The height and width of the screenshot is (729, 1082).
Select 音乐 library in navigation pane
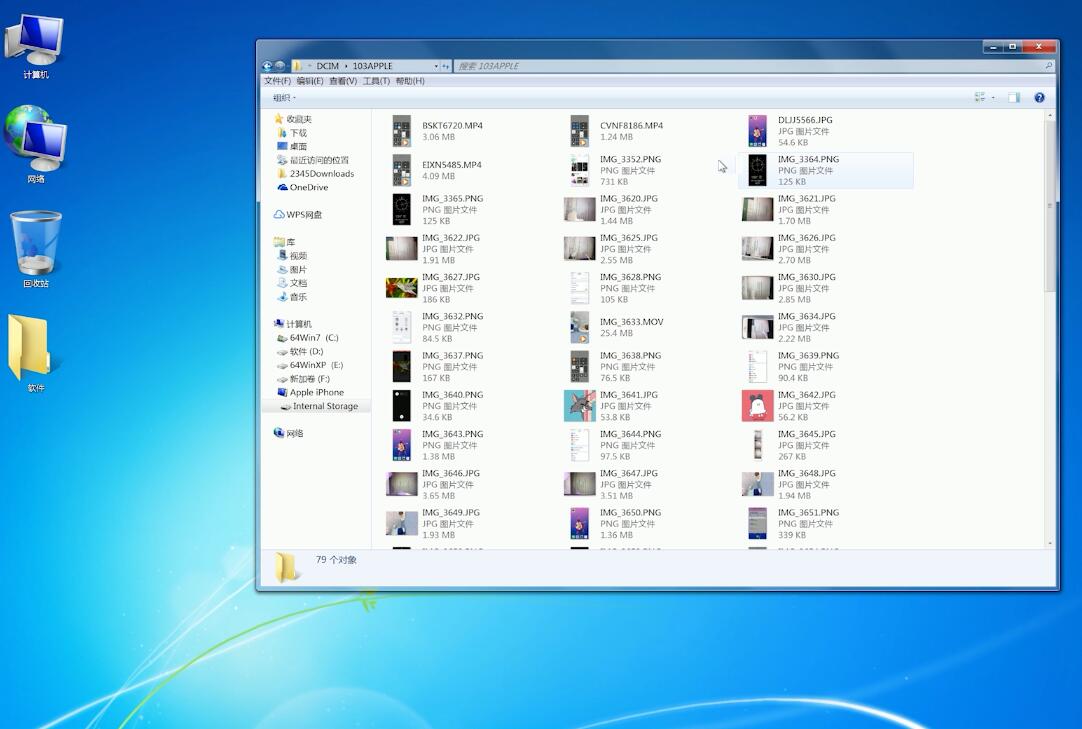293,297
